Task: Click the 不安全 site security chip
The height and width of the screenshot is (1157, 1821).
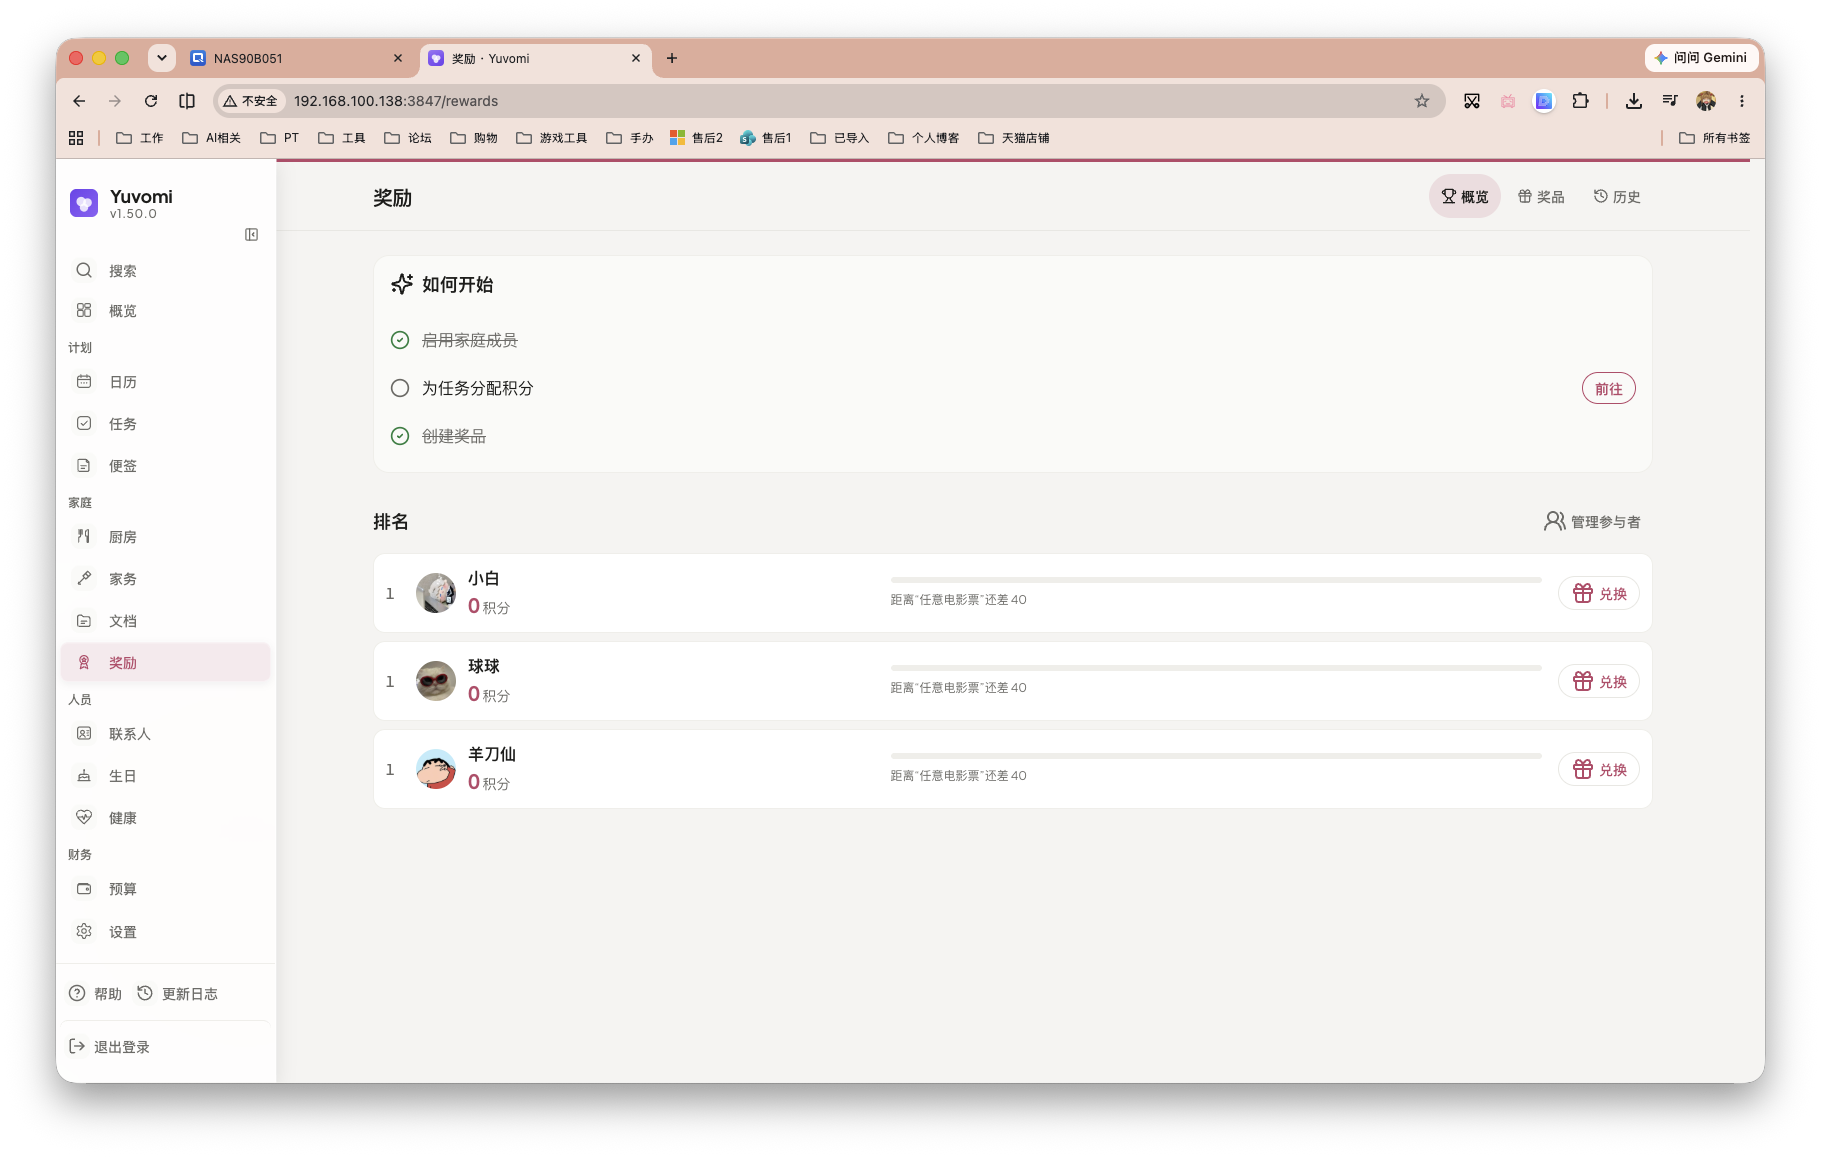Action: pyautogui.click(x=250, y=101)
